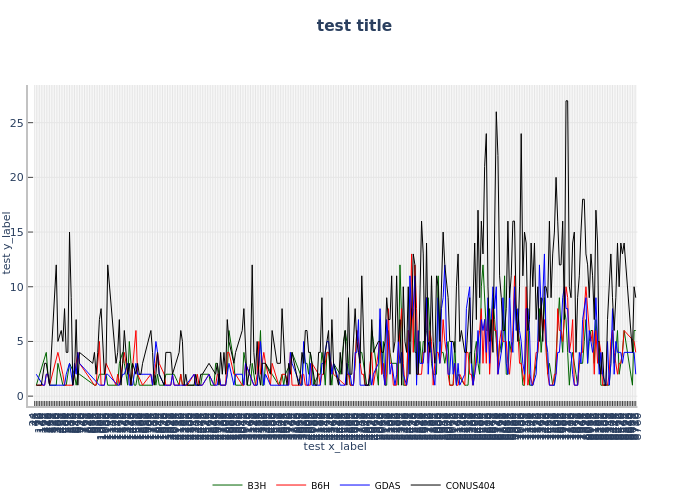Hide the CONUS404 trace from legend
This screenshot has height=500, width=700.
click(x=469, y=486)
